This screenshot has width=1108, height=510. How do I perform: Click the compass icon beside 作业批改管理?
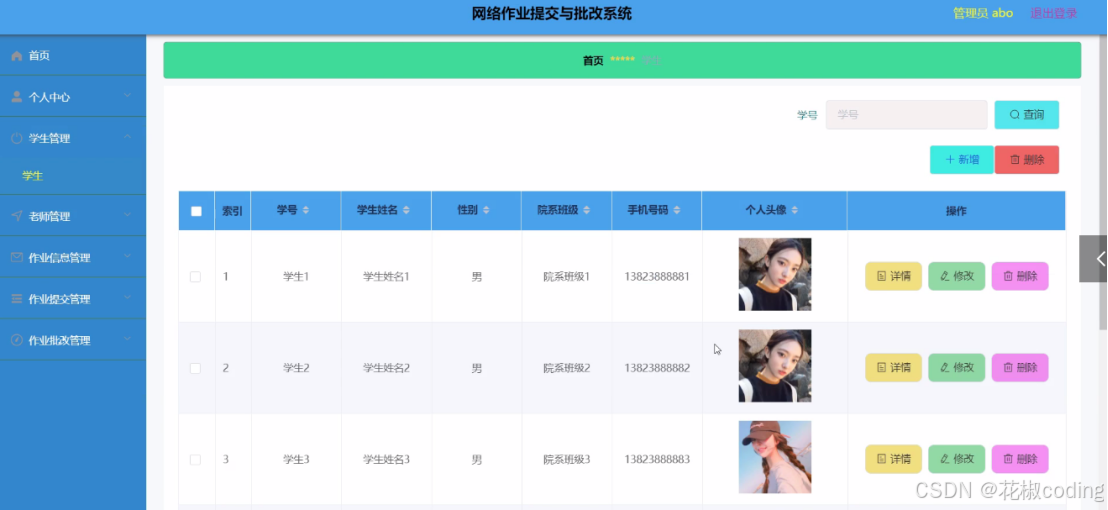[17, 340]
